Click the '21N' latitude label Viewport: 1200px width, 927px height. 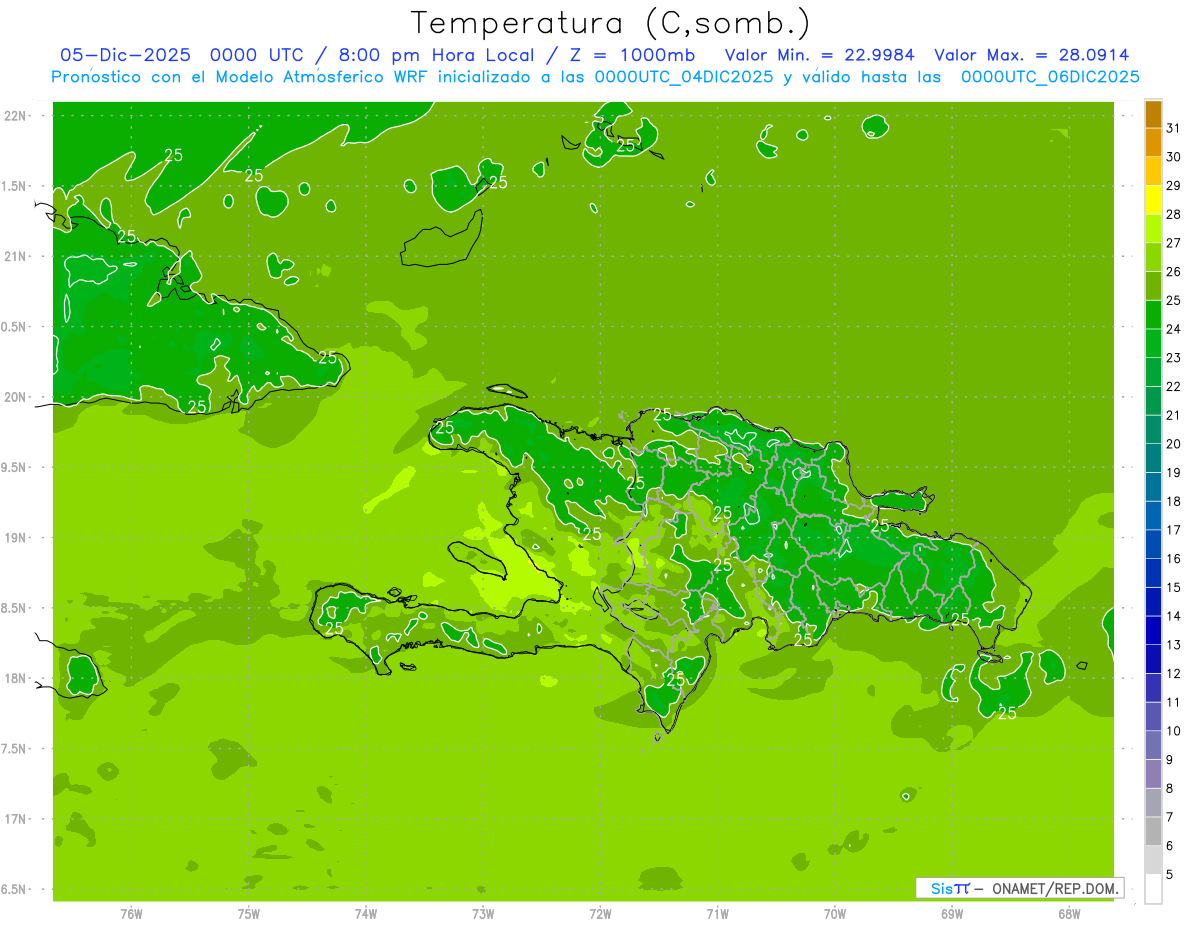(x=16, y=257)
